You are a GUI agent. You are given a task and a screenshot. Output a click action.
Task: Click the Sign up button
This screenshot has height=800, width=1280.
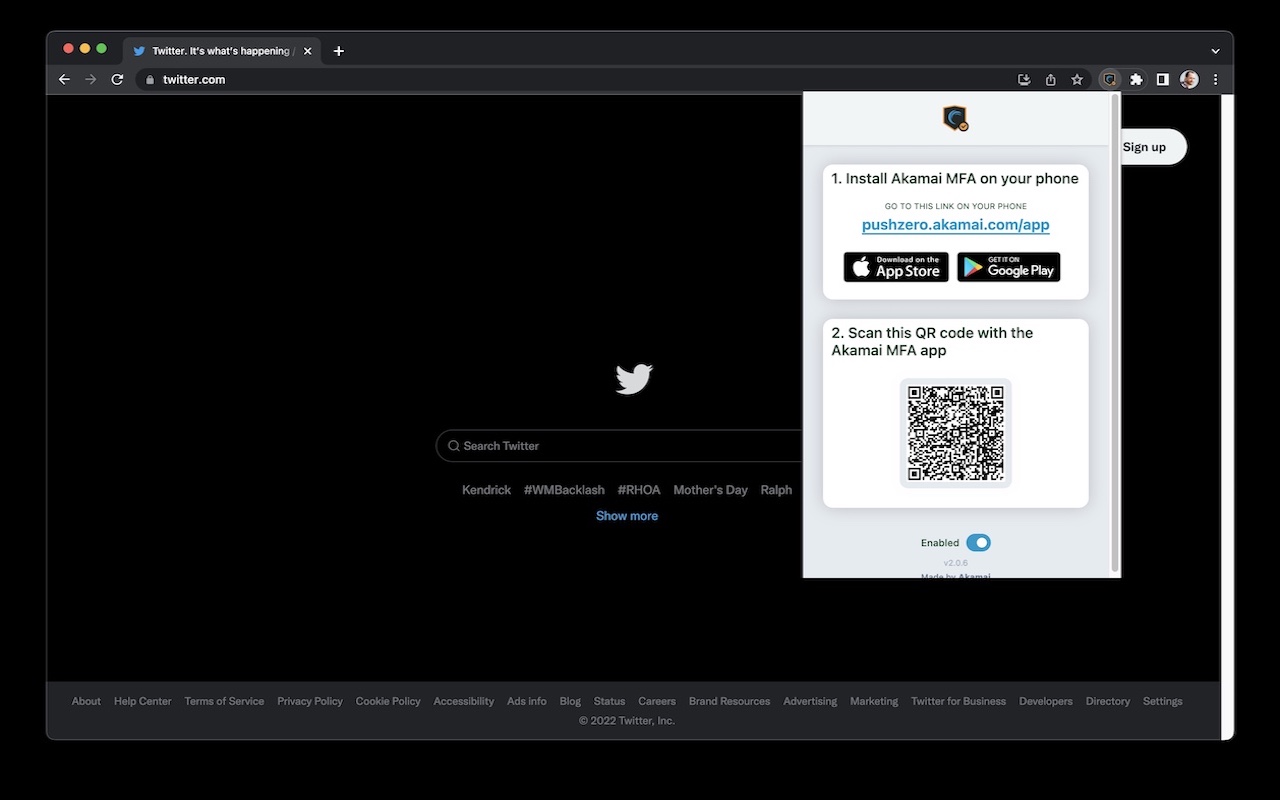[1145, 146]
